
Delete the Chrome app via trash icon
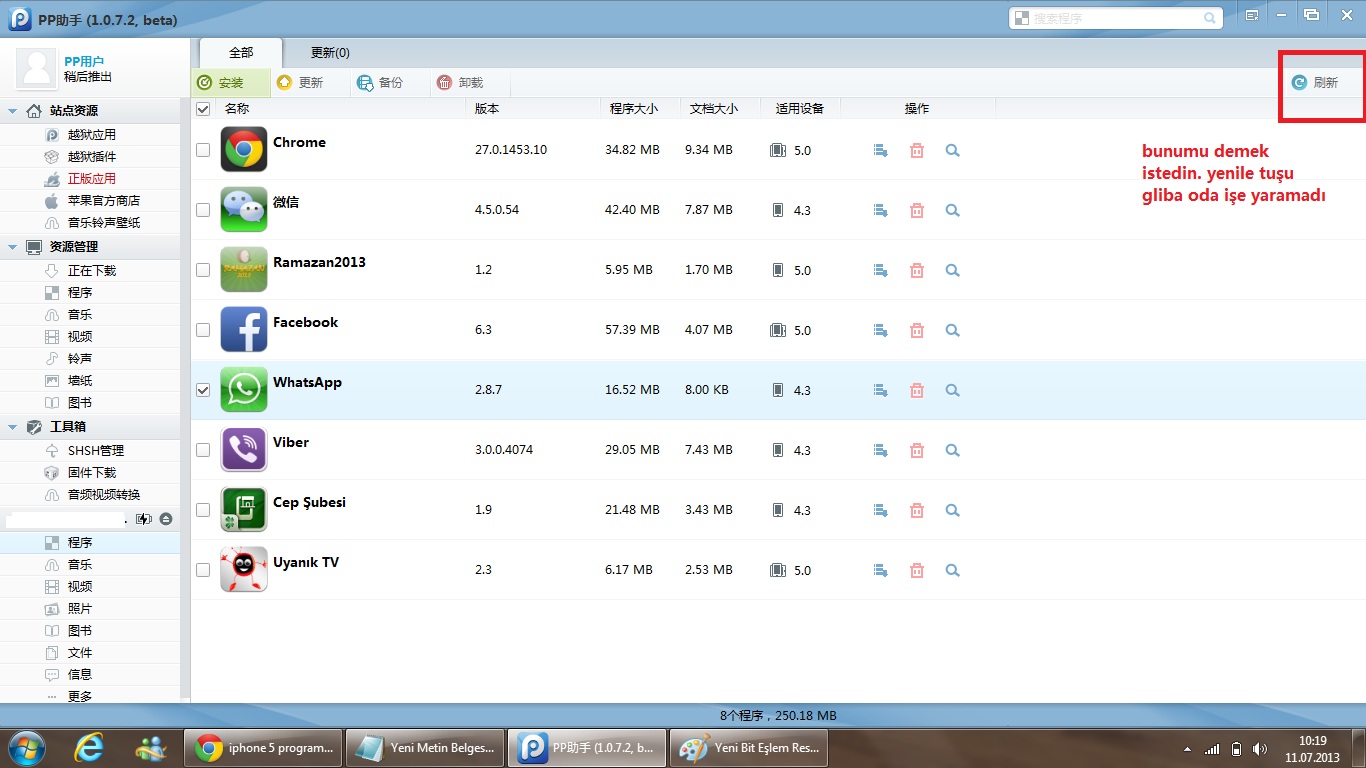[x=916, y=151]
